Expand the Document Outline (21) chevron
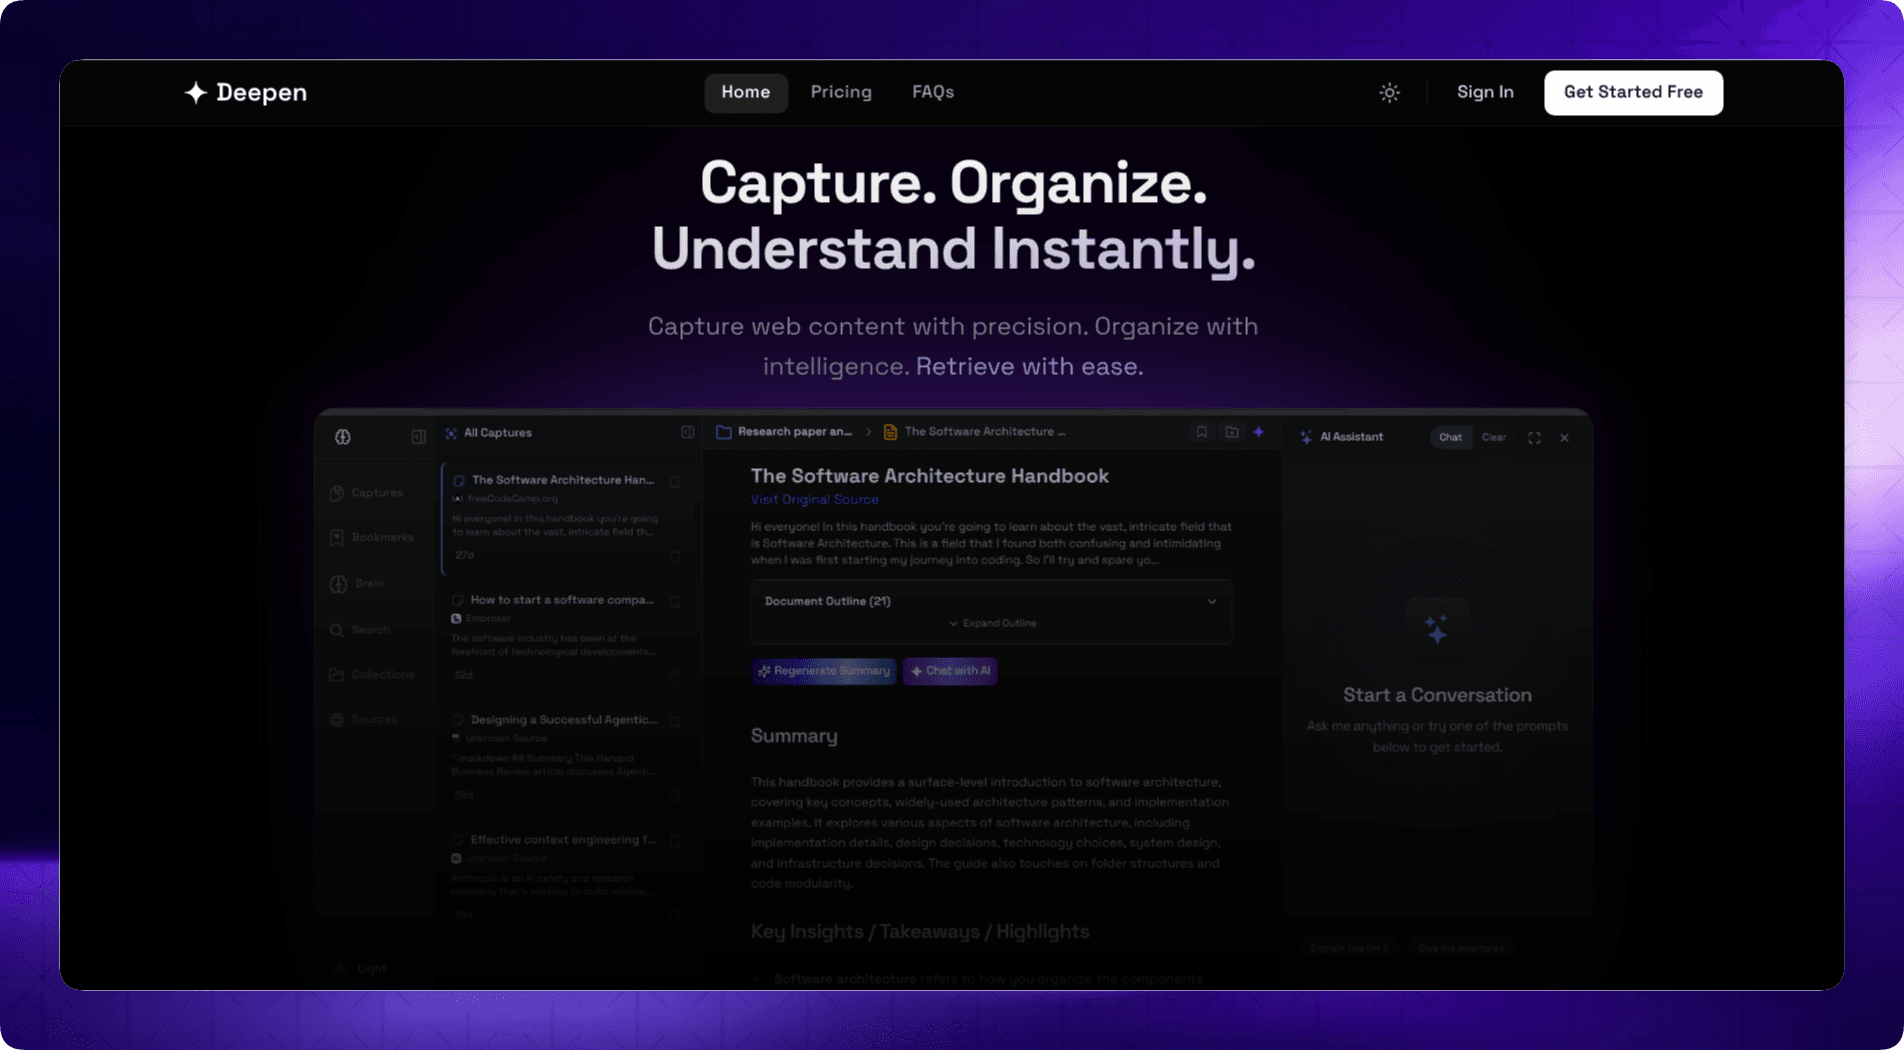The width and height of the screenshot is (1904, 1050). tap(1212, 601)
